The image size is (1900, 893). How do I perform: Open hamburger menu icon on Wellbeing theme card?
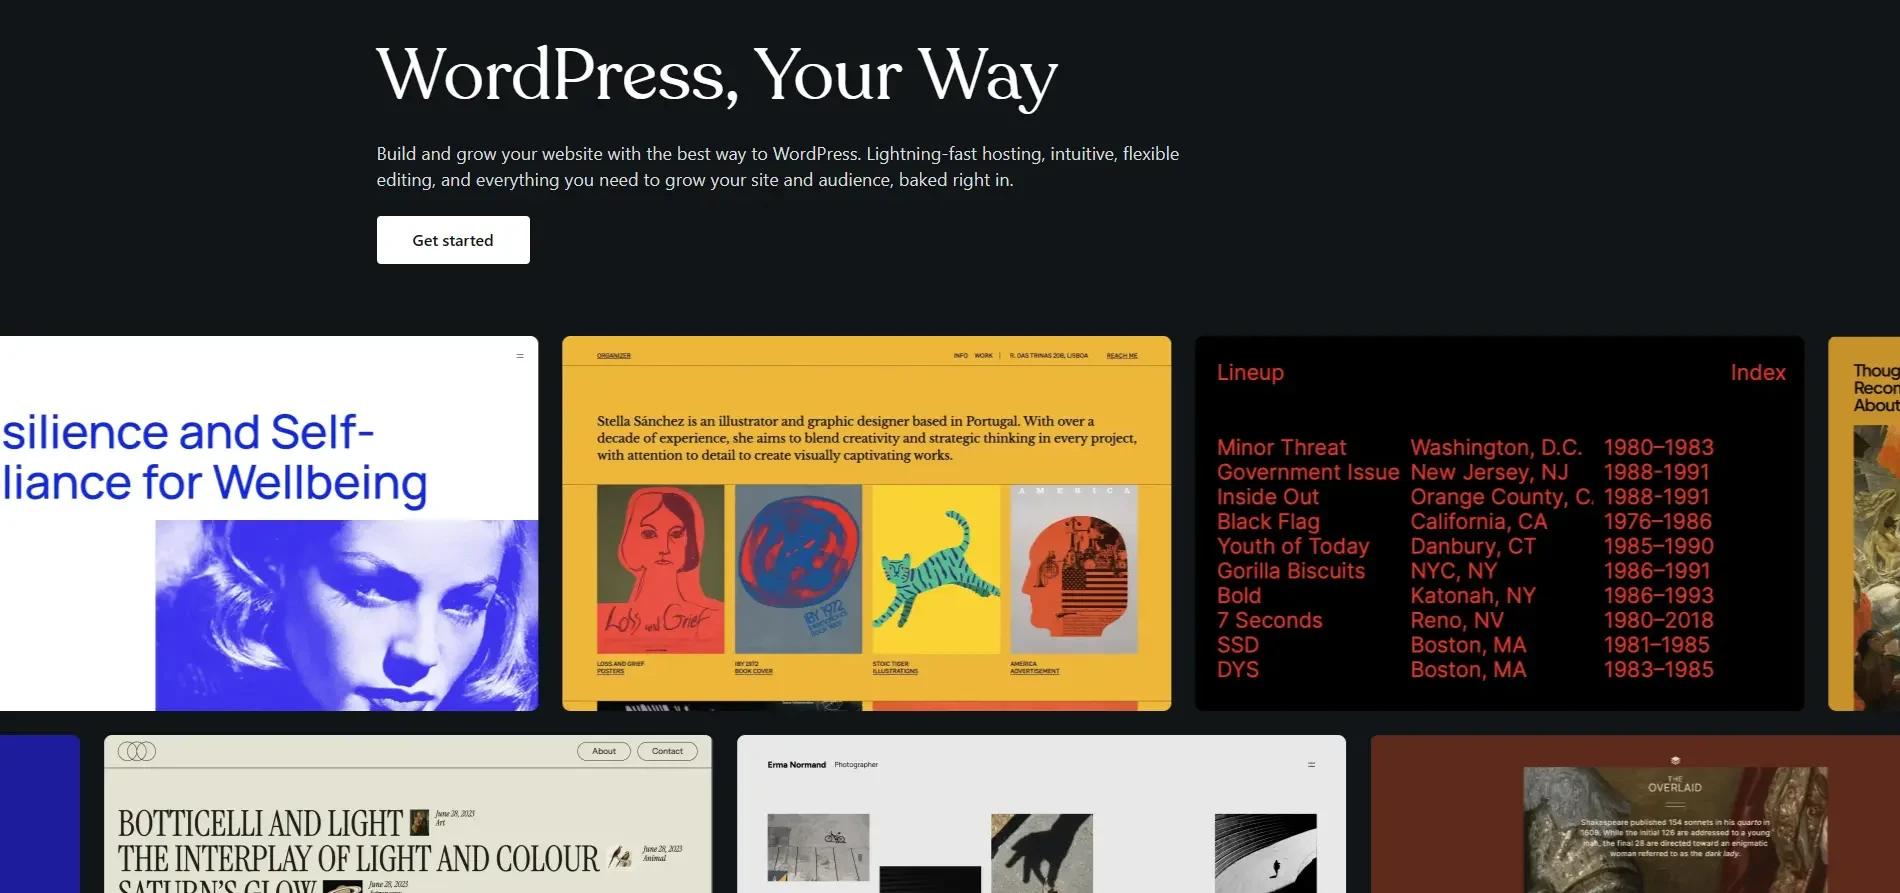coord(520,356)
